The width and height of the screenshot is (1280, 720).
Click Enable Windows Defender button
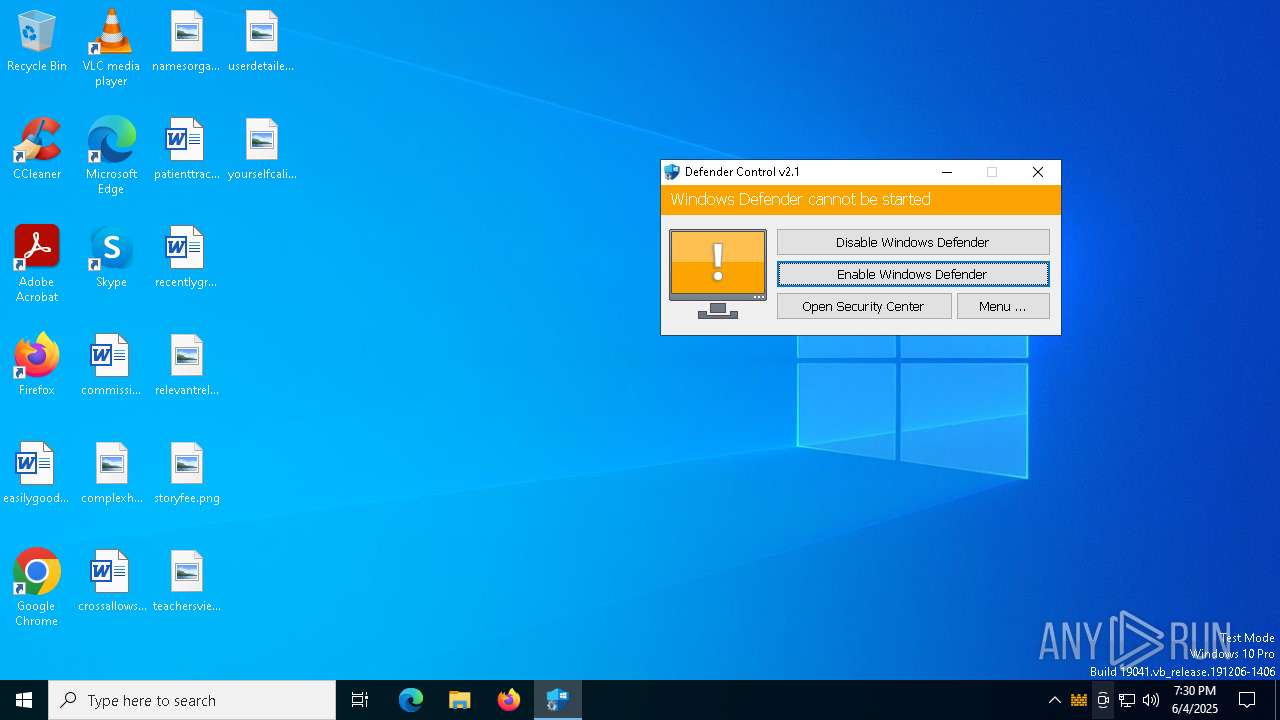coord(913,274)
